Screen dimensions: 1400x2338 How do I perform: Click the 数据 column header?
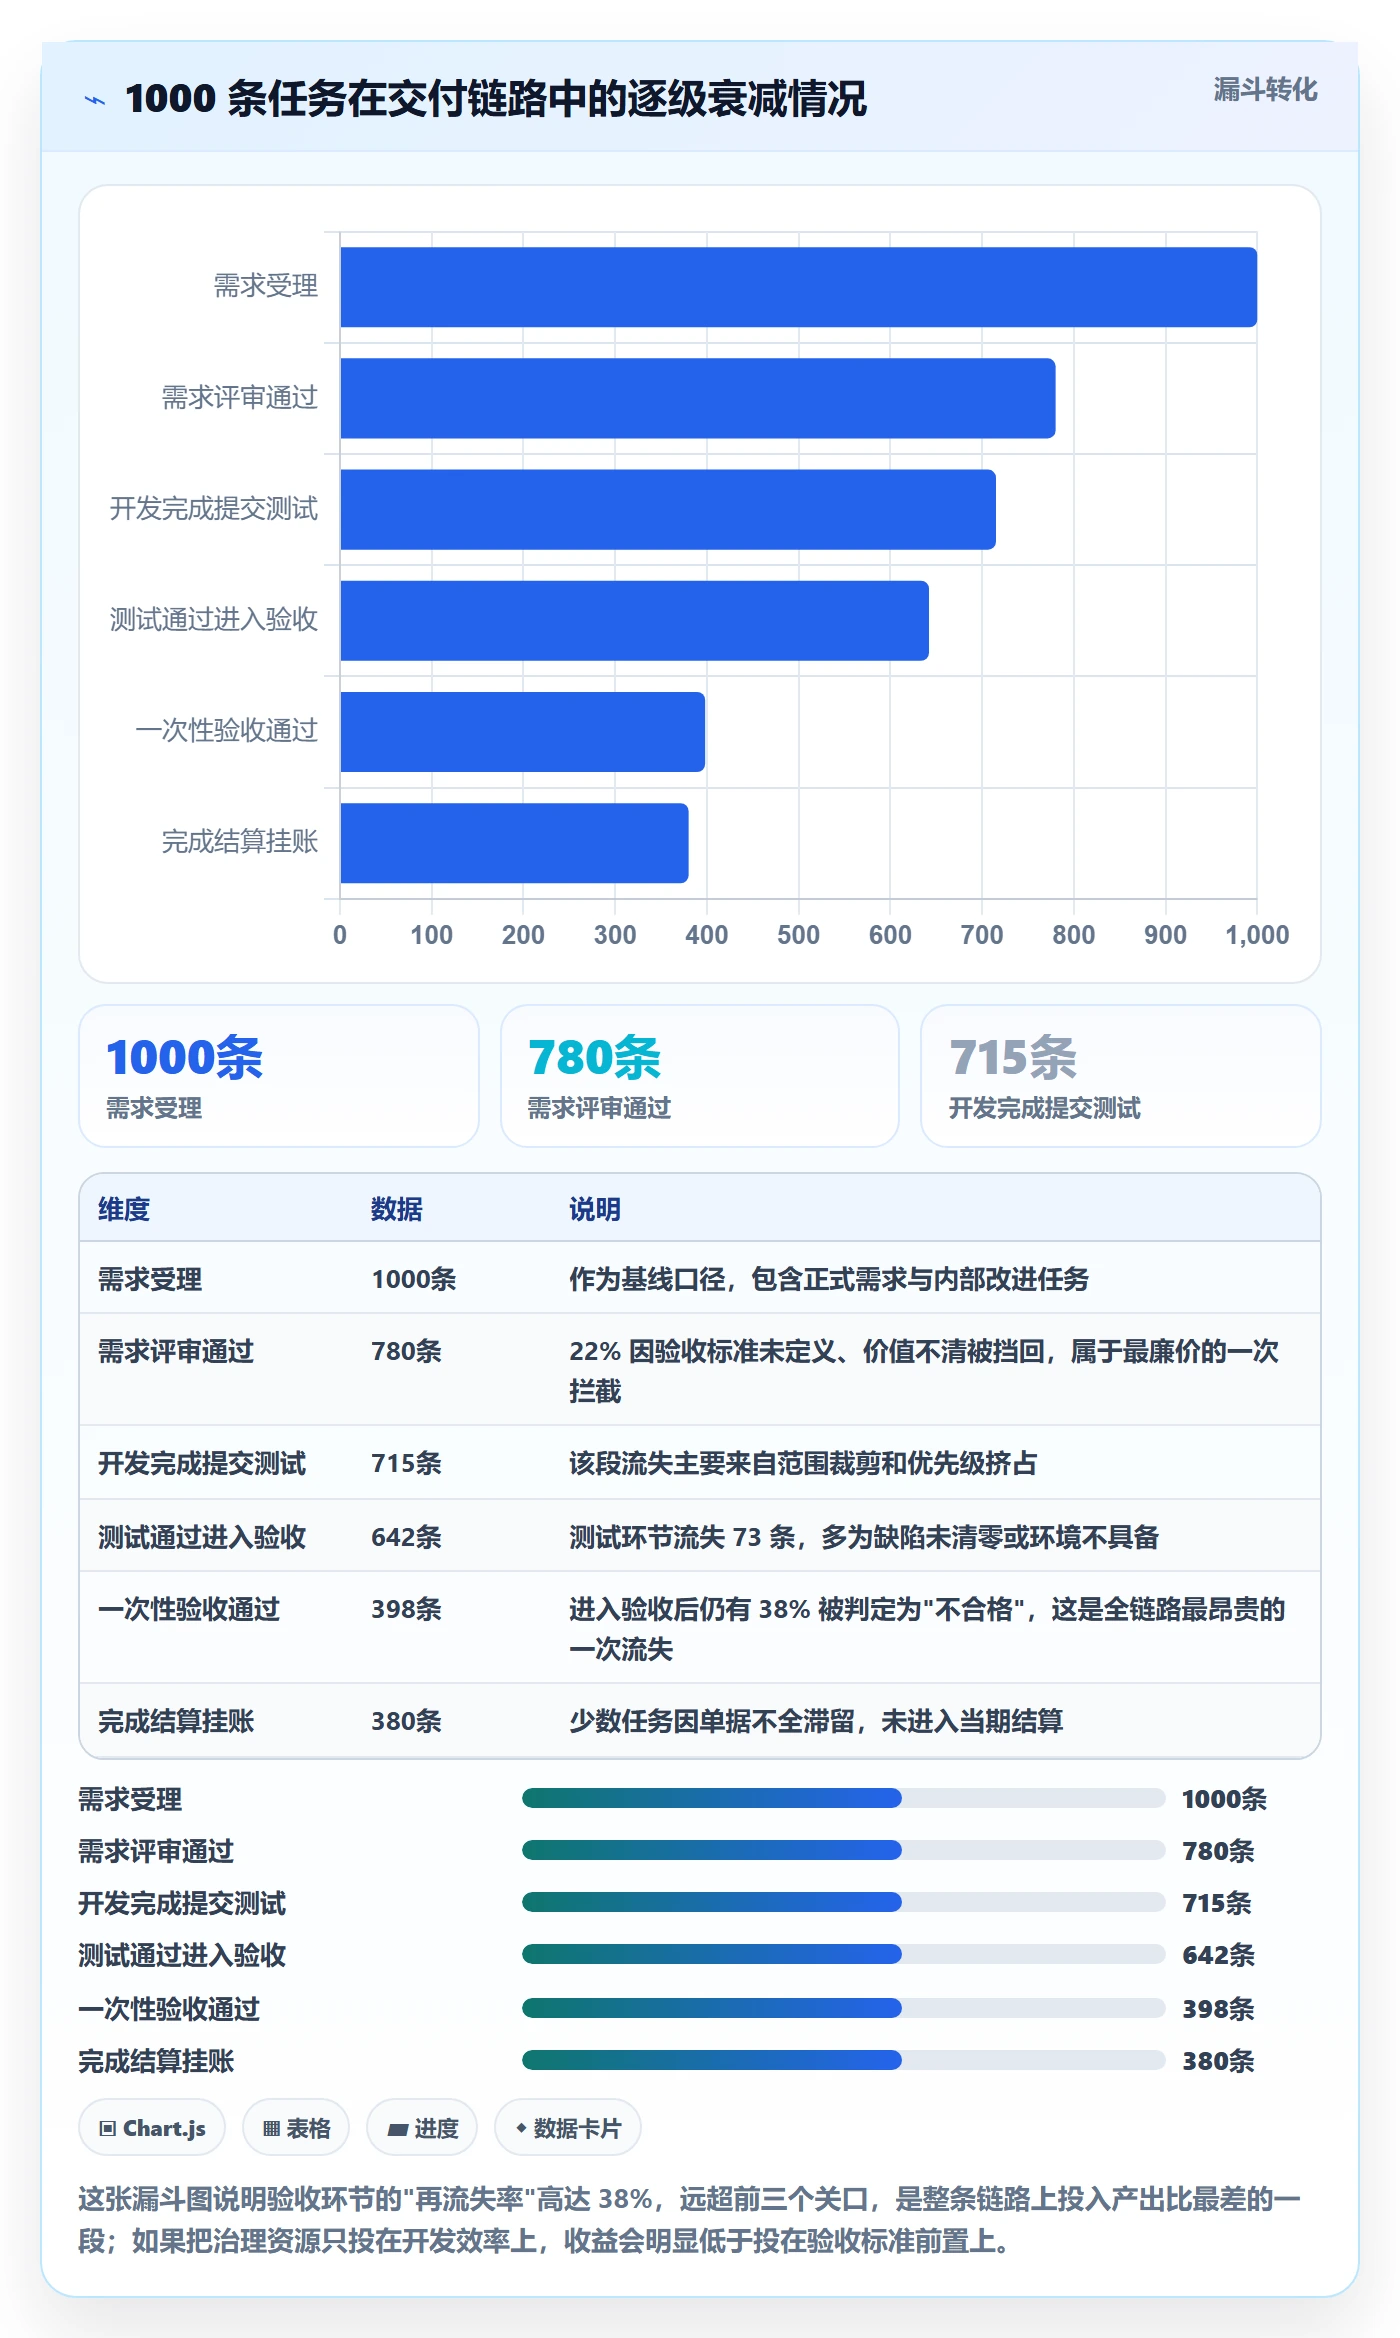(397, 1209)
